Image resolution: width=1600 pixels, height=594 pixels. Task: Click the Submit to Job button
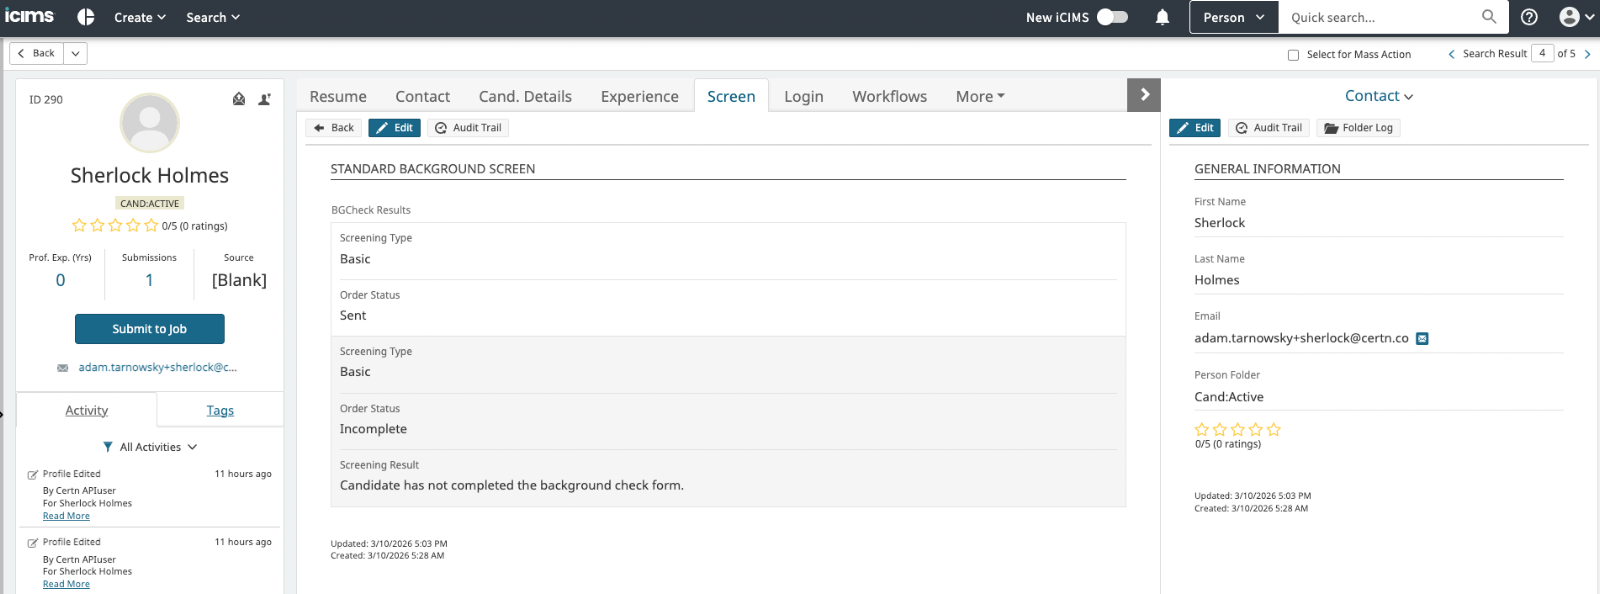coord(150,329)
